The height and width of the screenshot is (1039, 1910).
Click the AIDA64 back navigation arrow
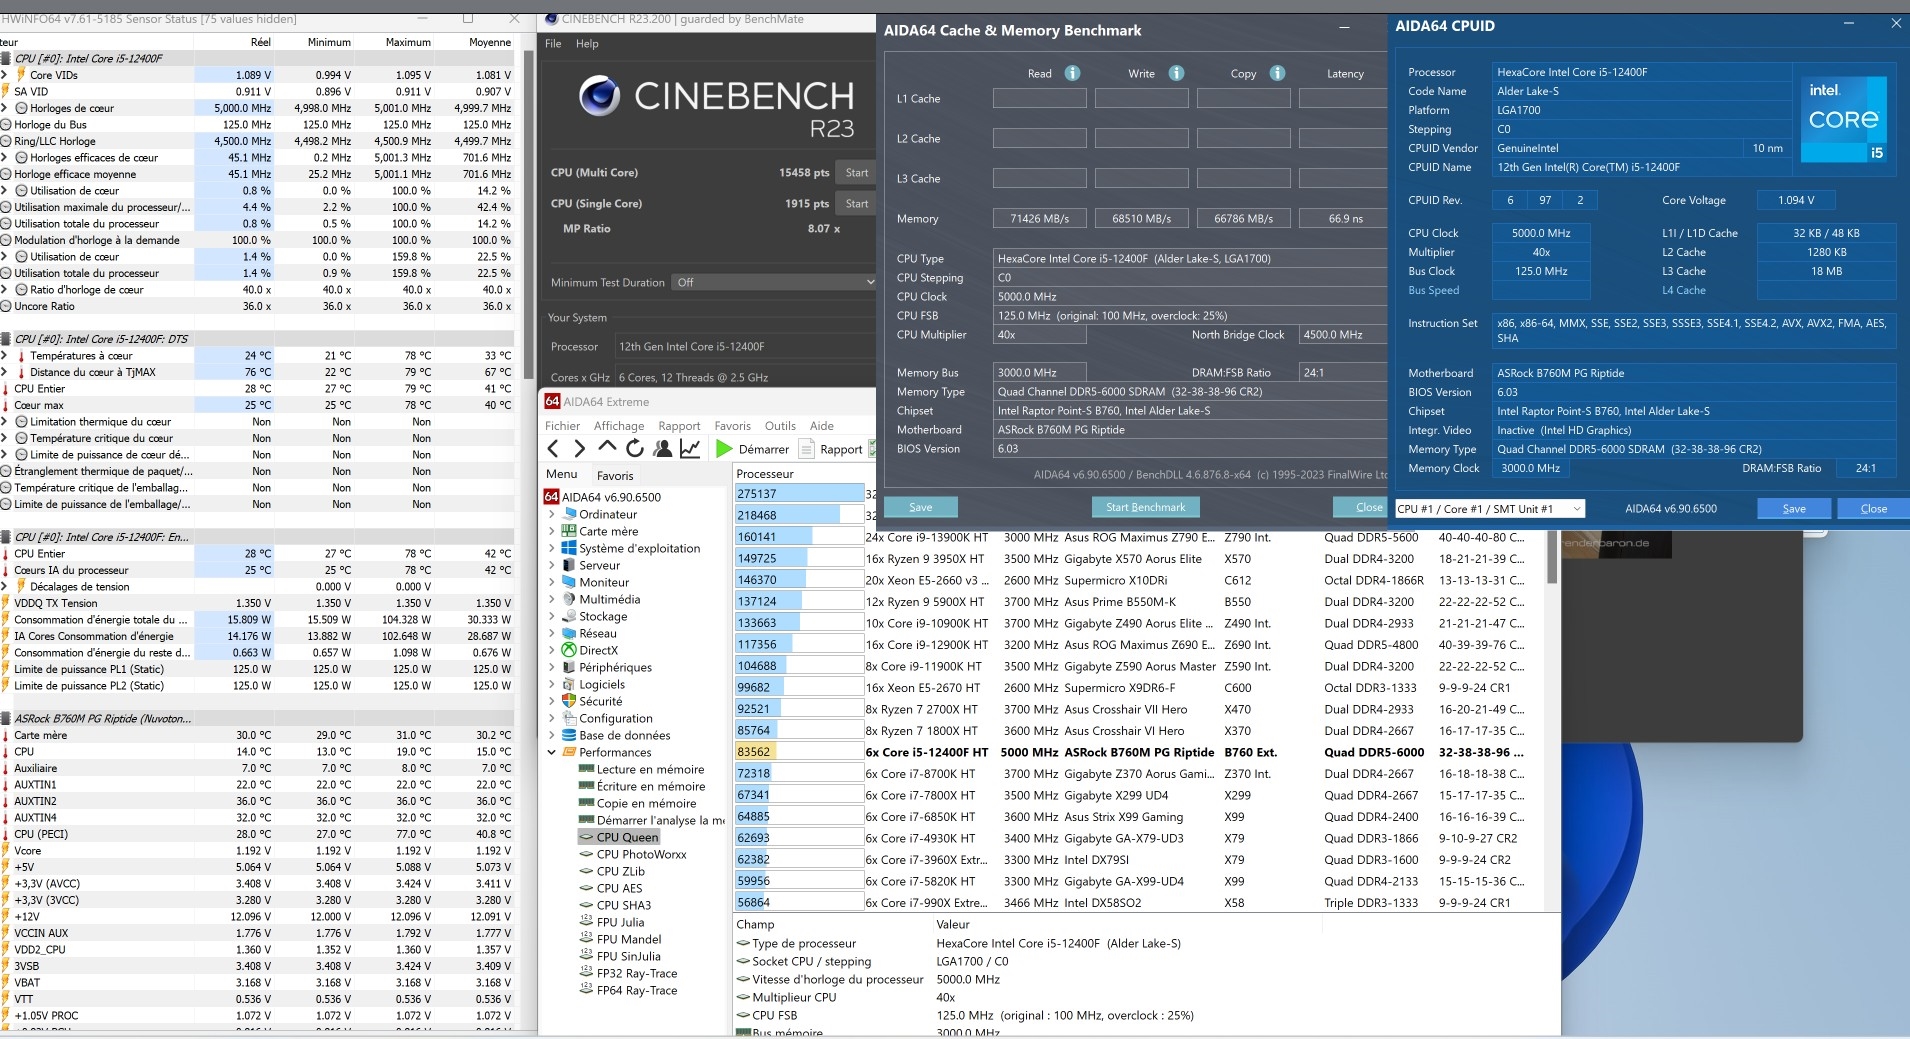click(553, 449)
